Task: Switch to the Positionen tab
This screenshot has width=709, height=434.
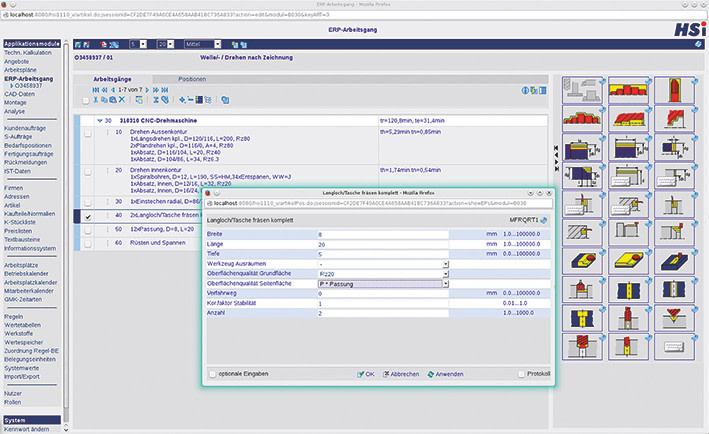Action: (x=192, y=79)
